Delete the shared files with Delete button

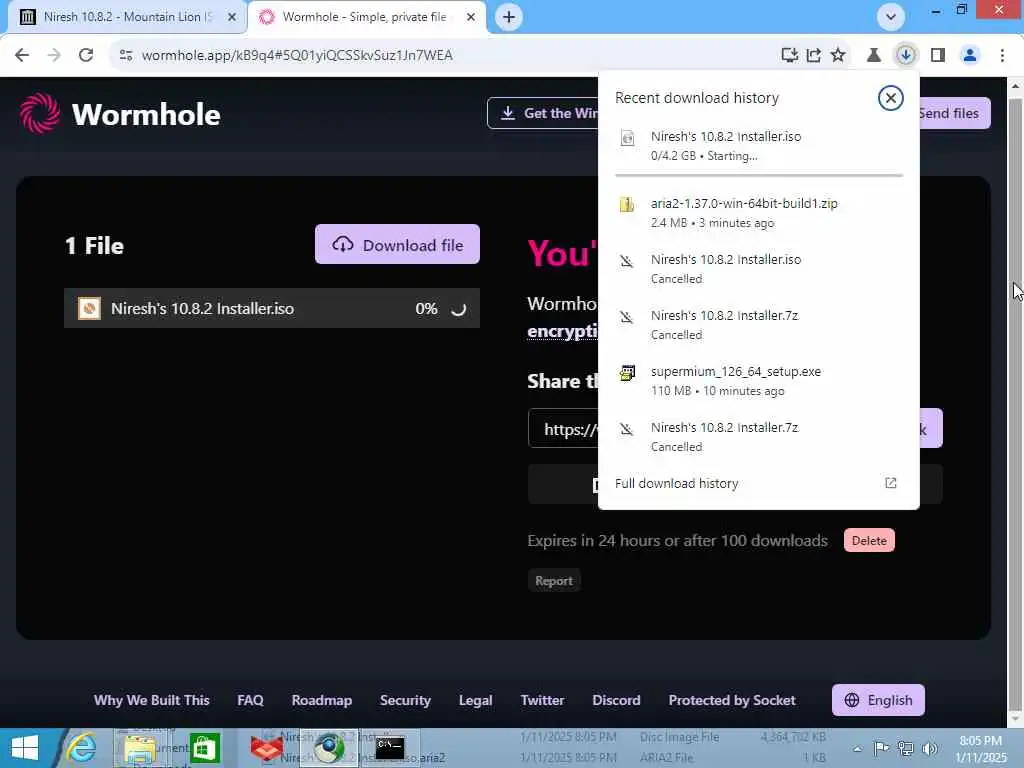pyautogui.click(x=869, y=540)
